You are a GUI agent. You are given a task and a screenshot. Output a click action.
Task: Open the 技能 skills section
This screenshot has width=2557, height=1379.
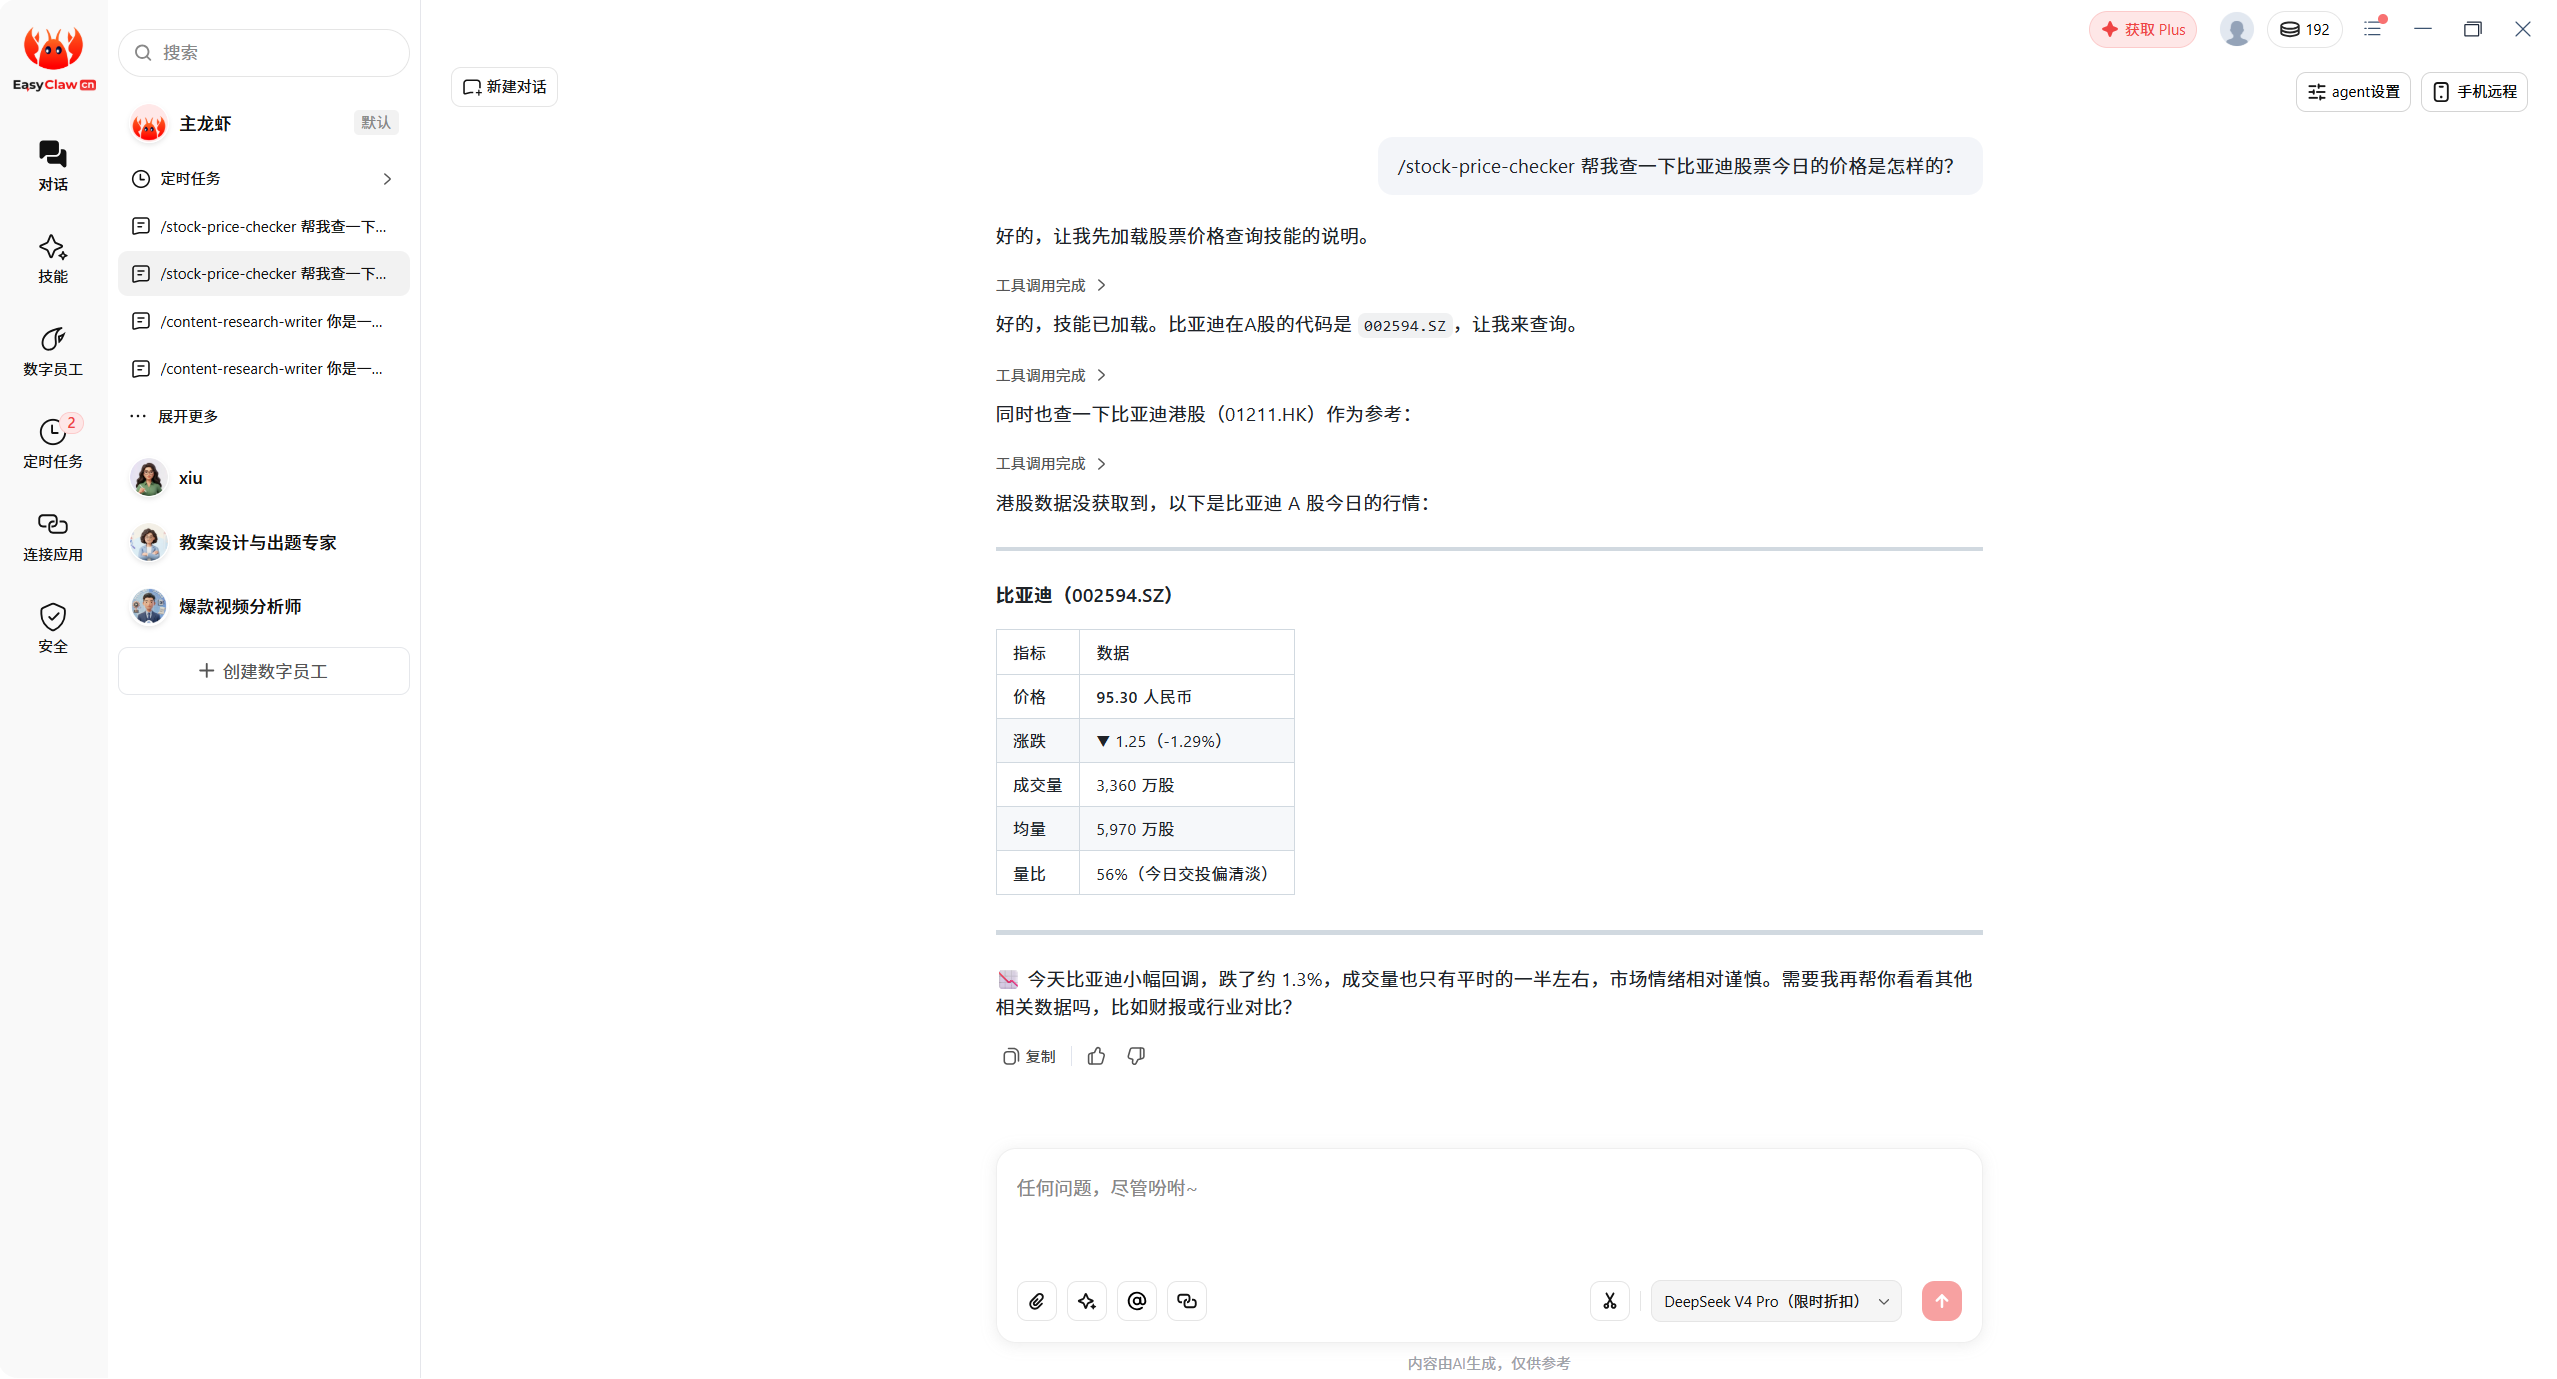pos(53,259)
